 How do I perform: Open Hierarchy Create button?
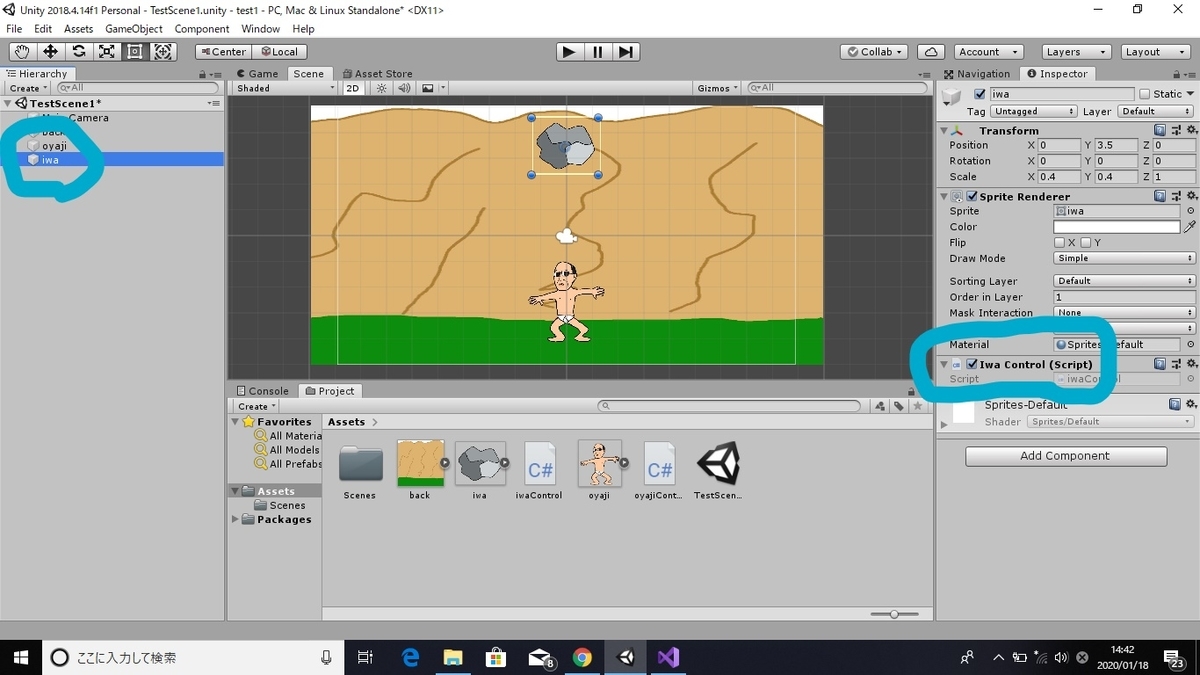click(28, 88)
